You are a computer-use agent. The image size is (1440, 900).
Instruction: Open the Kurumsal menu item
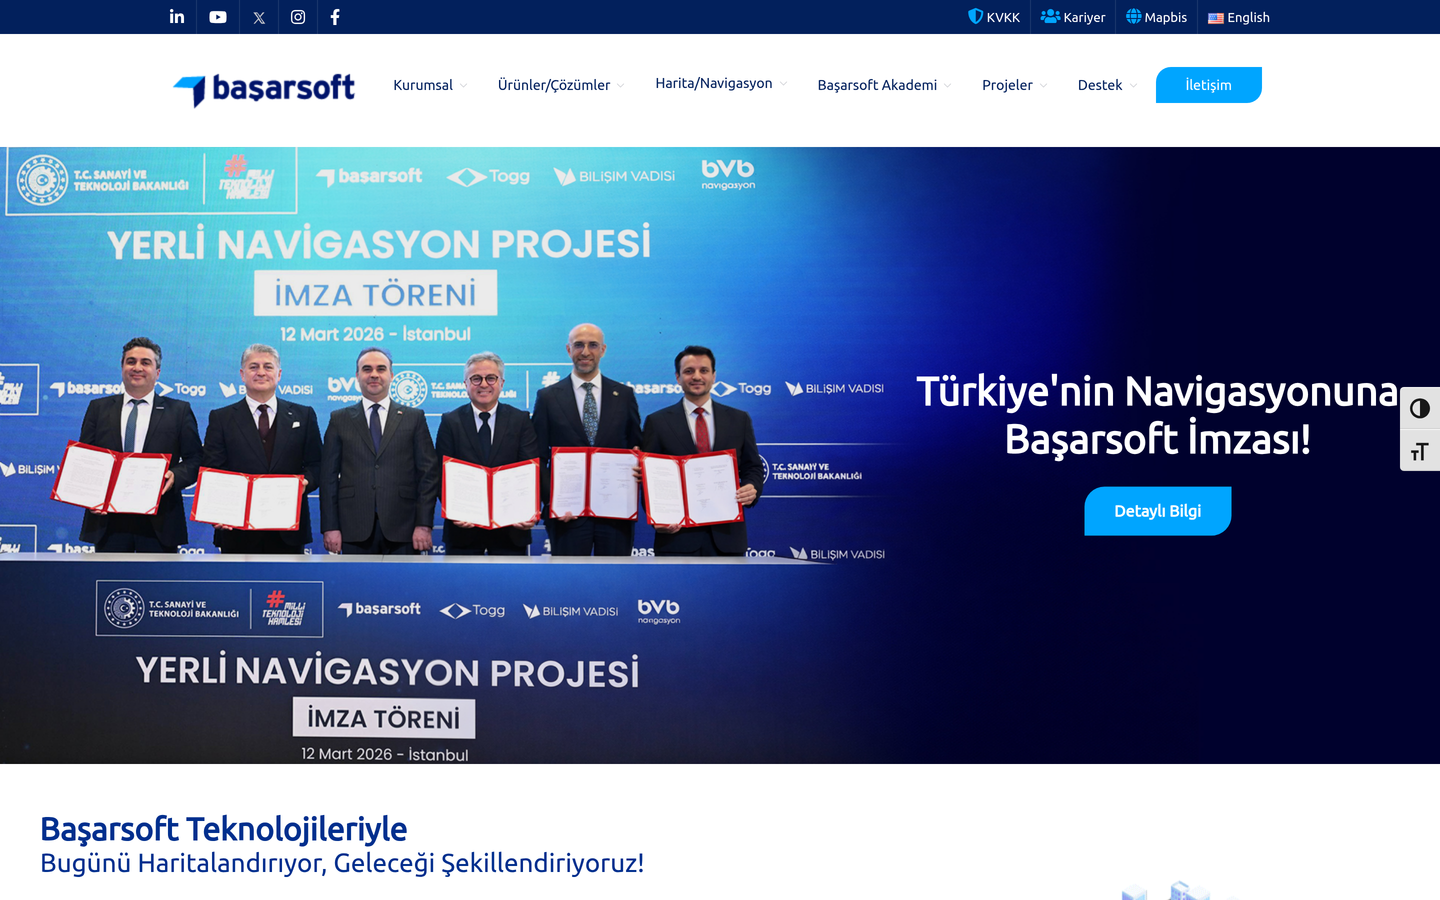pyautogui.click(x=423, y=85)
